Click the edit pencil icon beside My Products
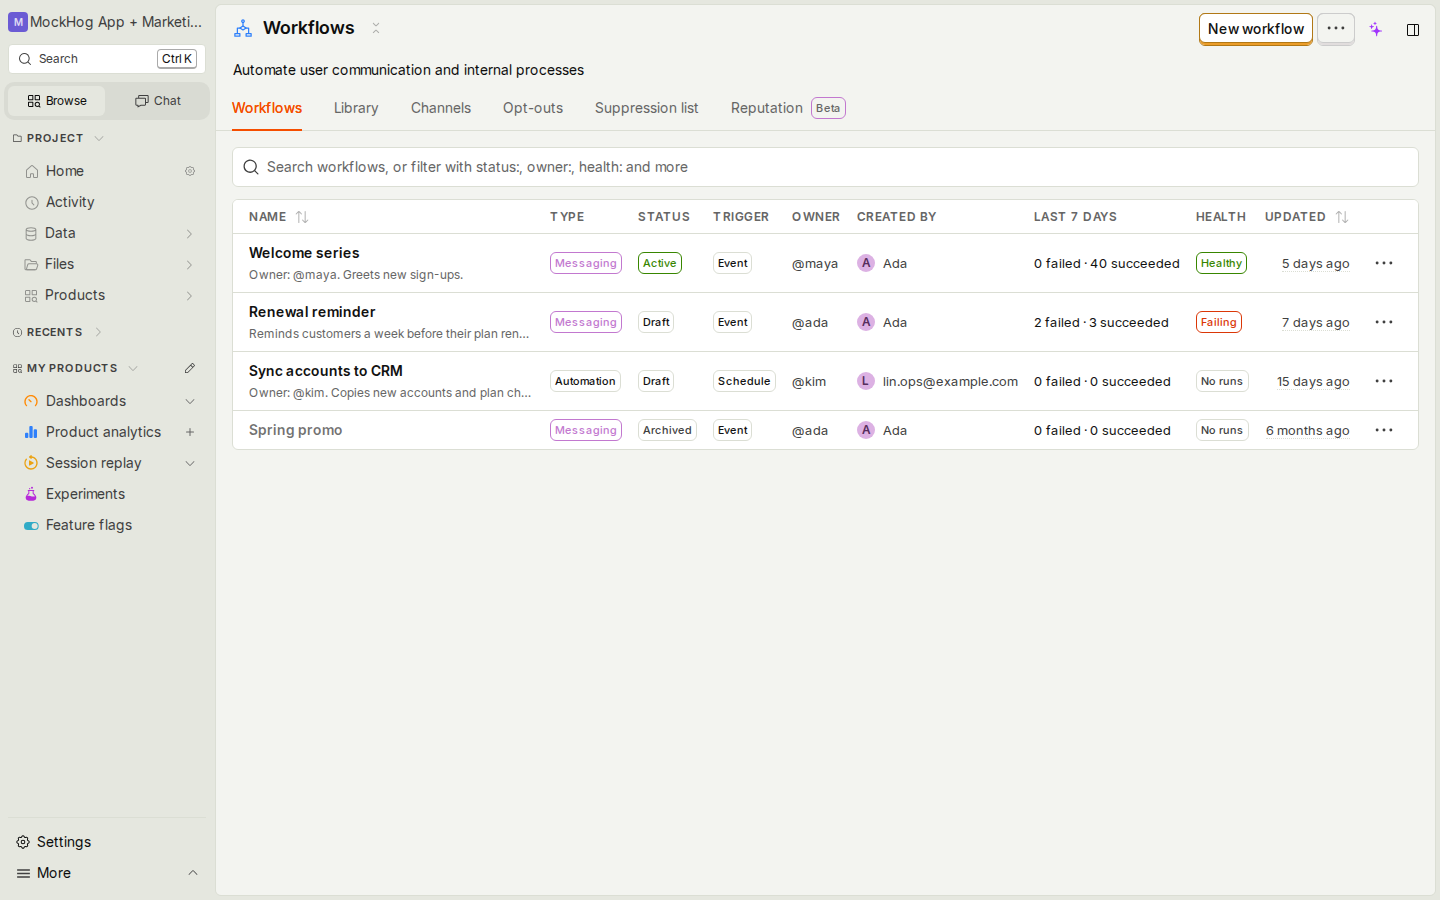 (x=190, y=368)
